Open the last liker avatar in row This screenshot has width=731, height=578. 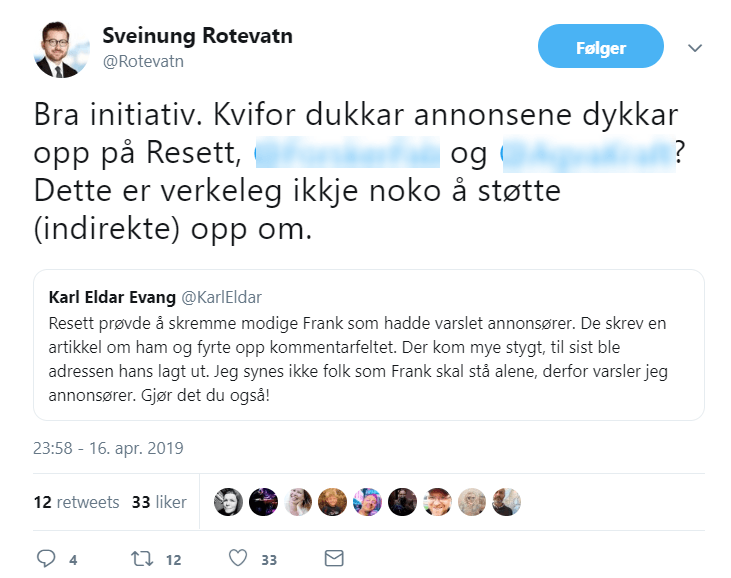click(x=507, y=502)
